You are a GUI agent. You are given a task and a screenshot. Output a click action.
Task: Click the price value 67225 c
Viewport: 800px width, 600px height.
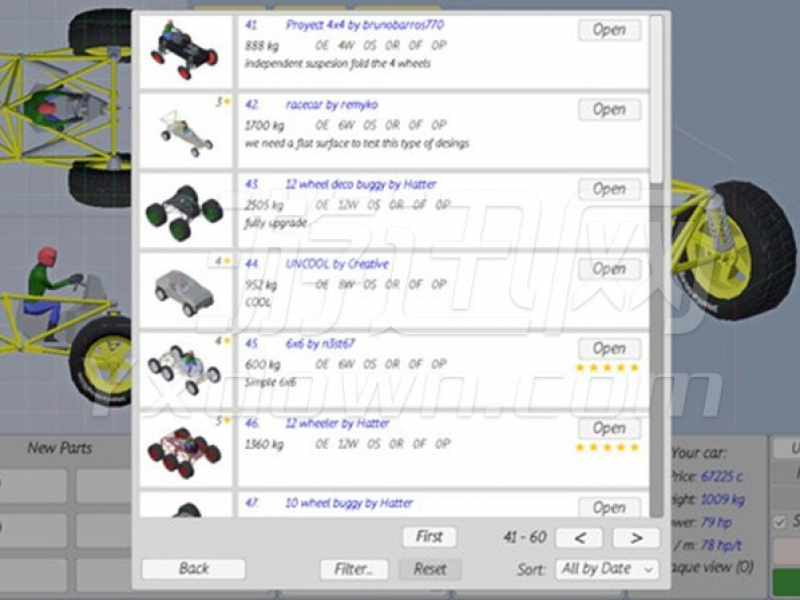722,477
